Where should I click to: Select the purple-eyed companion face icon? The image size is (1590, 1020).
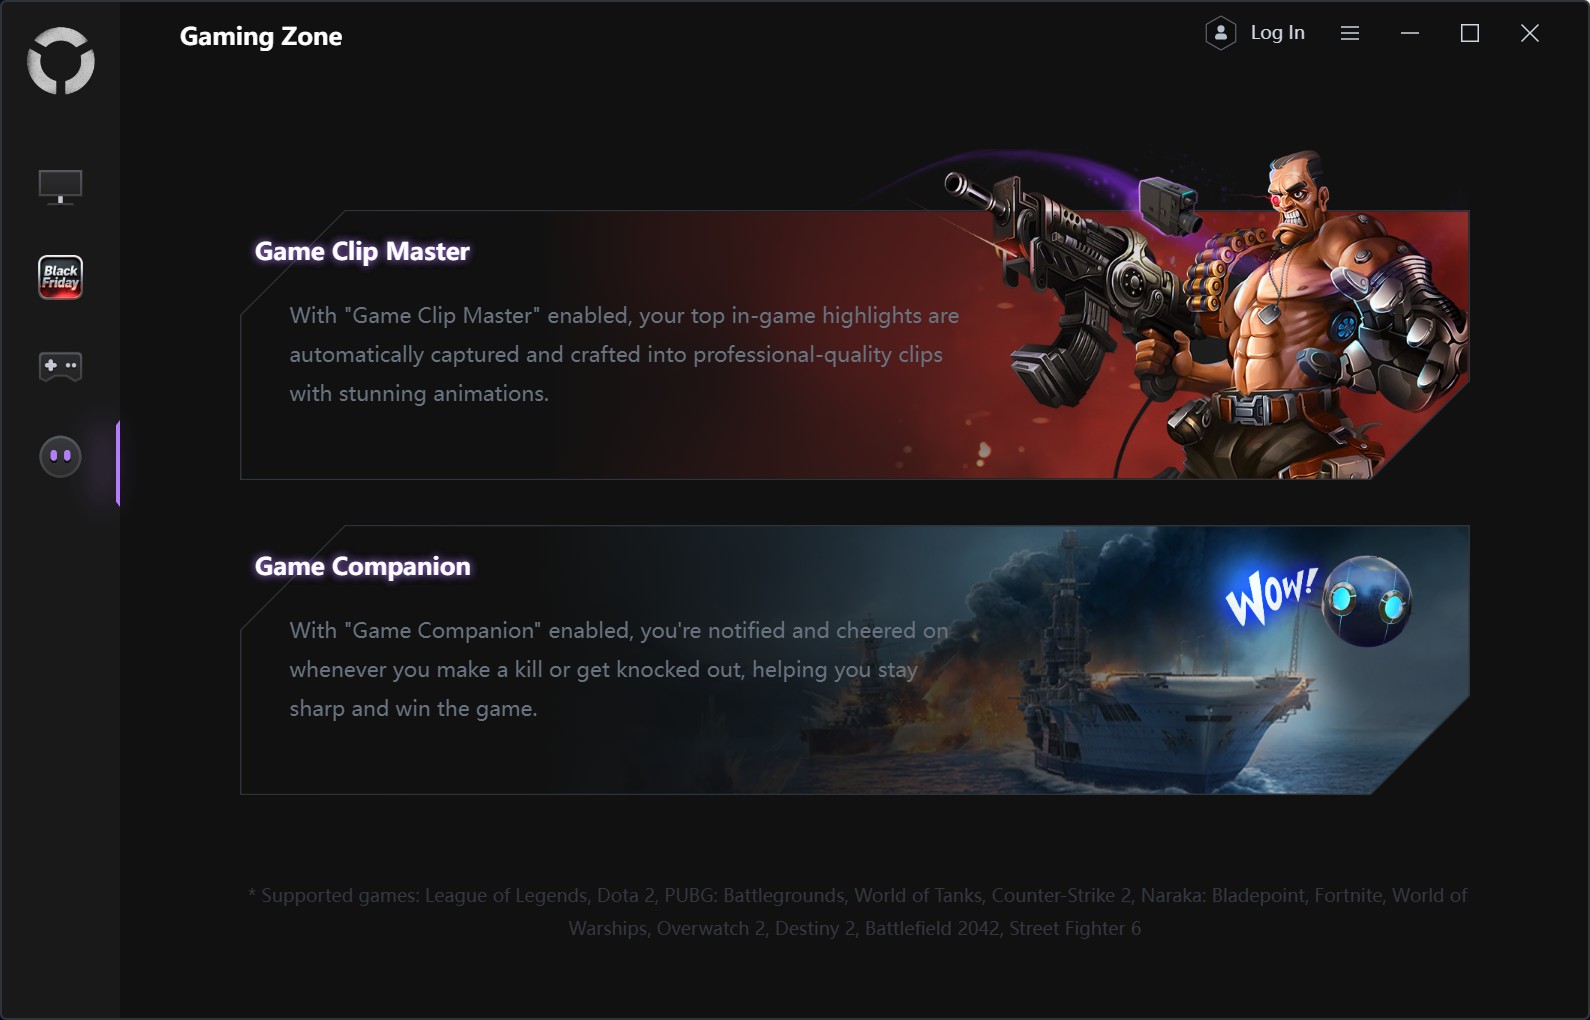[60, 456]
